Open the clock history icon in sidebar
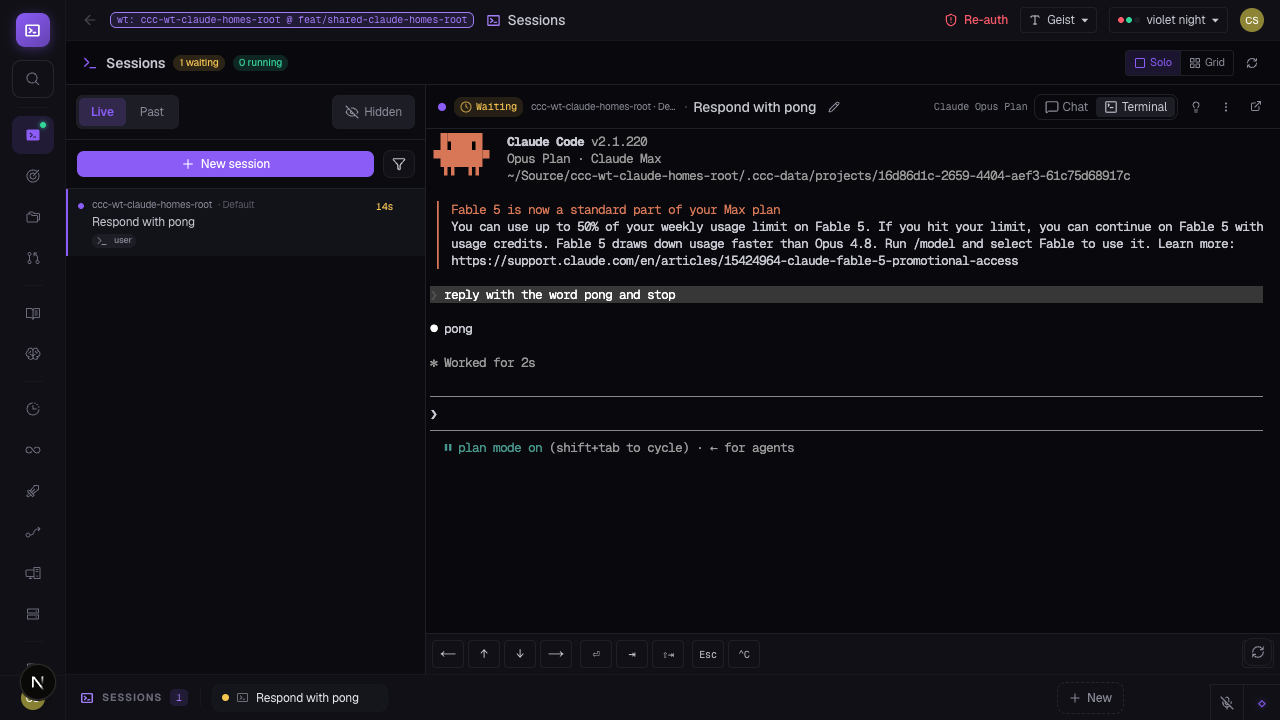This screenshot has width=1280, height=720. click(x=33, y=409)
